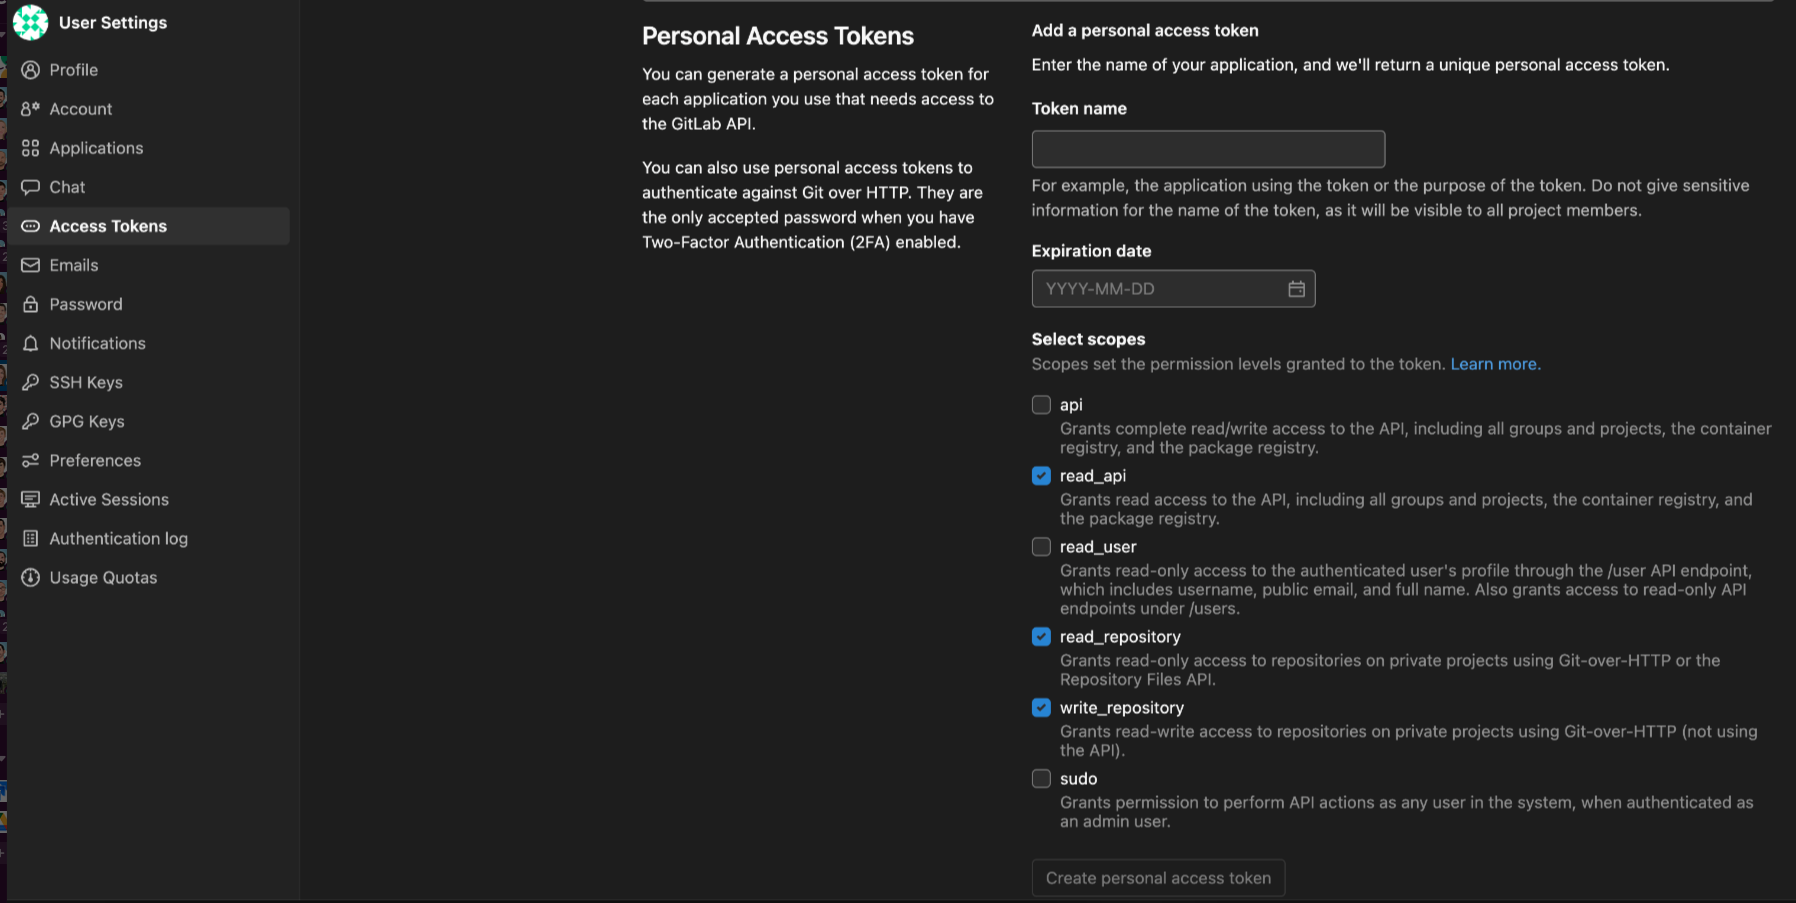Open the SSH Keys key icon
Image resolution: width=1796 pixels, height=903 pixels.
point(31,382)
